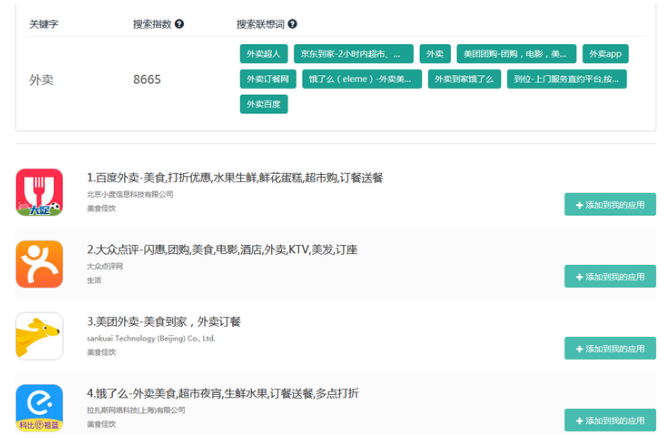The image size is (664, 438).
Task: Click the 百度外卖 app icon
Action: click(x=39, y=192)
